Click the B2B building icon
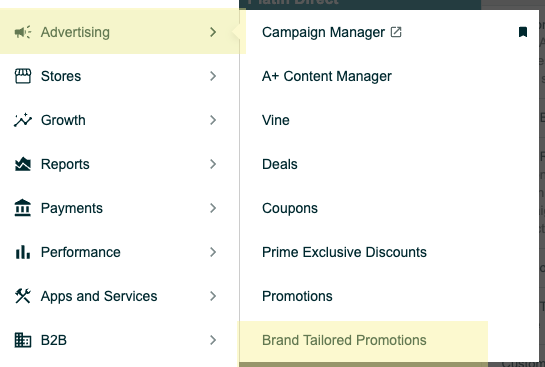Image resolution: width=545 pixels, height=367 pixels. pos(23,340)
